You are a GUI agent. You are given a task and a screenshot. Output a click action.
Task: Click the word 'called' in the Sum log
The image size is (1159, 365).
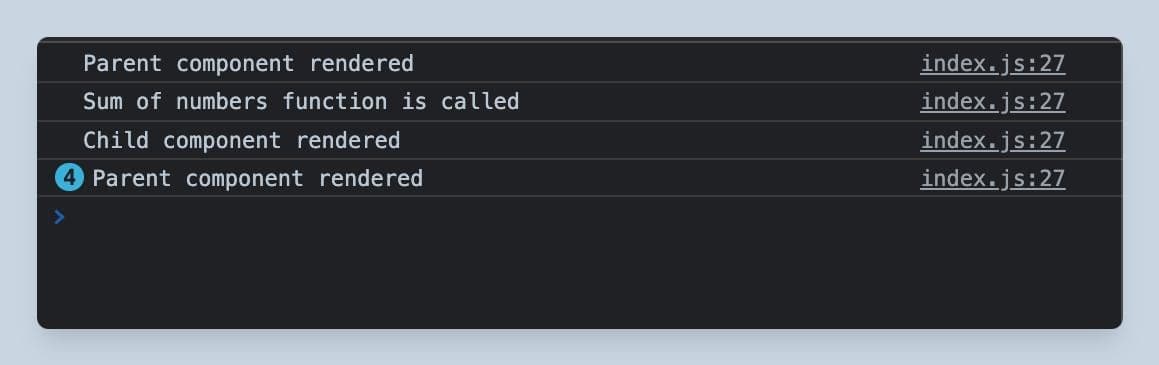coord(480,101)
